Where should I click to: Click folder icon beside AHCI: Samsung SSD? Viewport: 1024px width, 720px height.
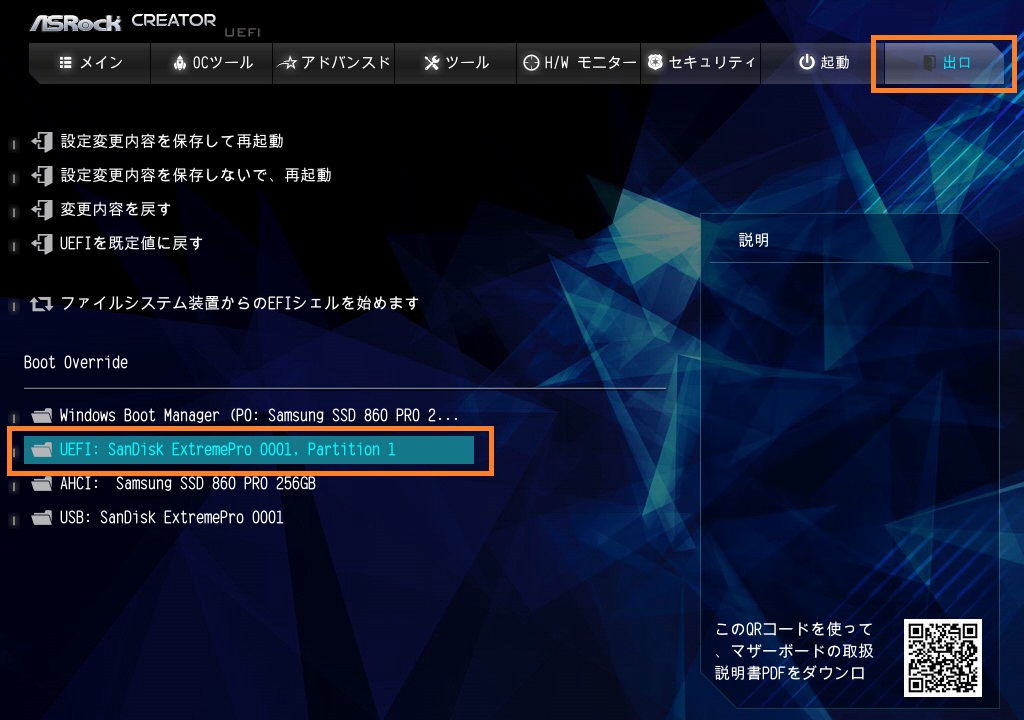click(x=42, y=483)
